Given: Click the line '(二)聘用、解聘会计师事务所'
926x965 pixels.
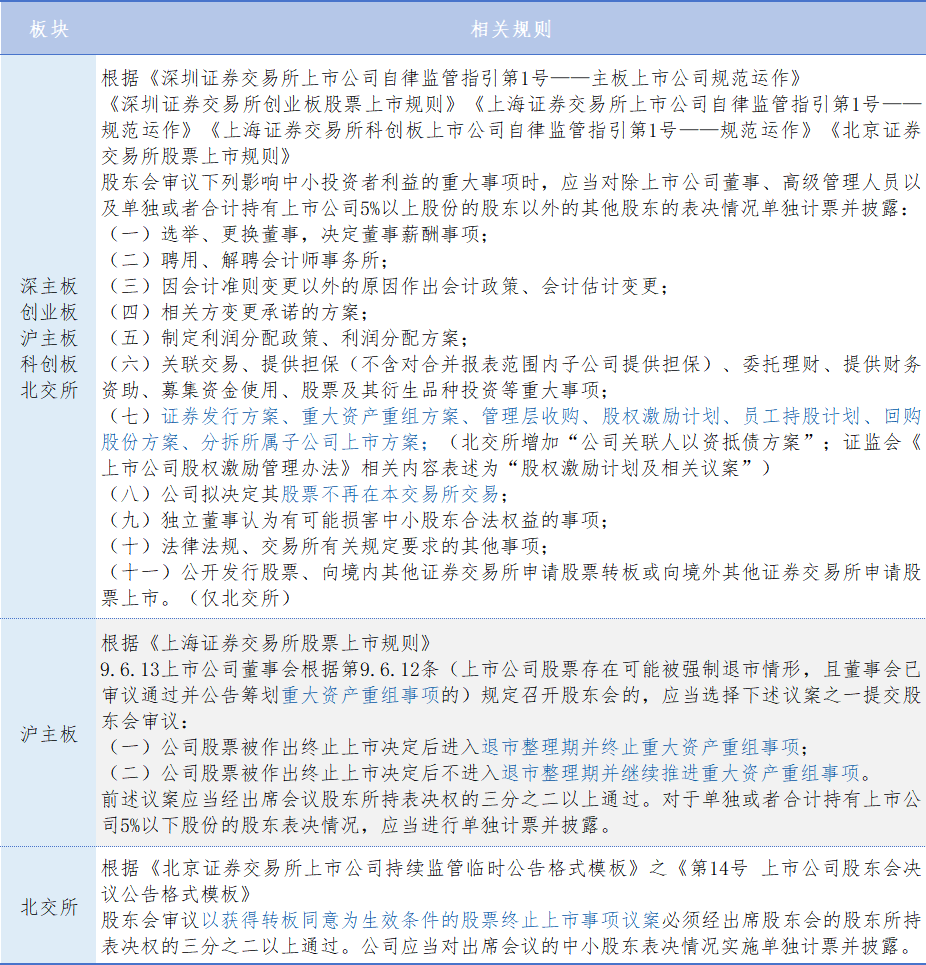Looking at the screenshot, I should (x=246, y=260).
